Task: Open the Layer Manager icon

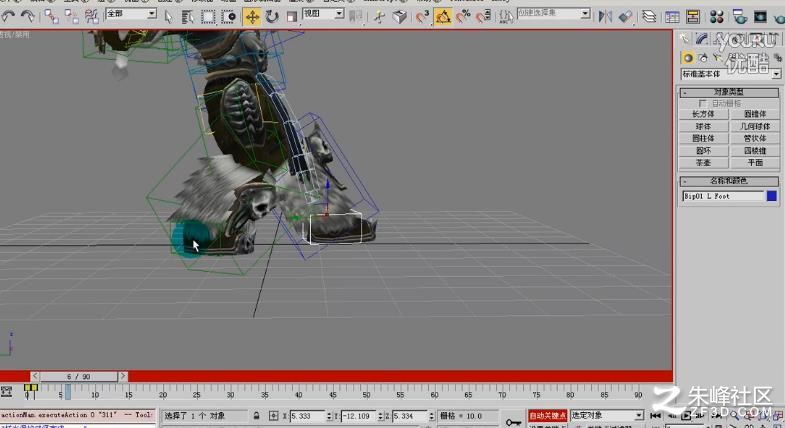Action: click(x=649, y=17)
